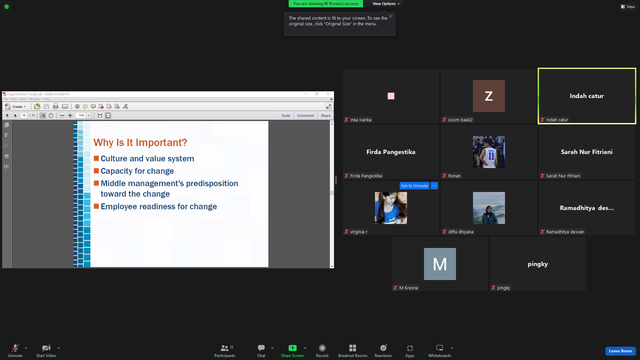Screen dimensions: 640x360
Task: Toggle fit-width scrolling mode in Acrobat
Action: tap(100, 116)
